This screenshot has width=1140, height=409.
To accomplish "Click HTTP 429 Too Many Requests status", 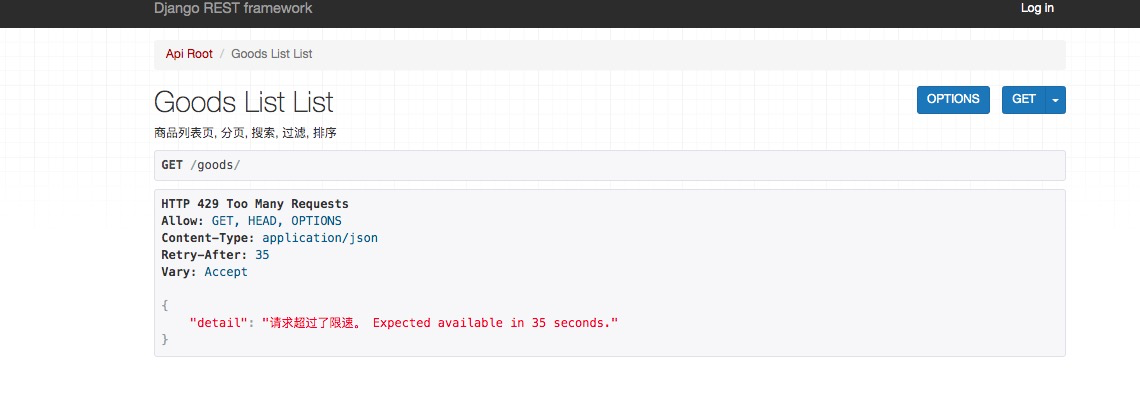I will point(254,204).
